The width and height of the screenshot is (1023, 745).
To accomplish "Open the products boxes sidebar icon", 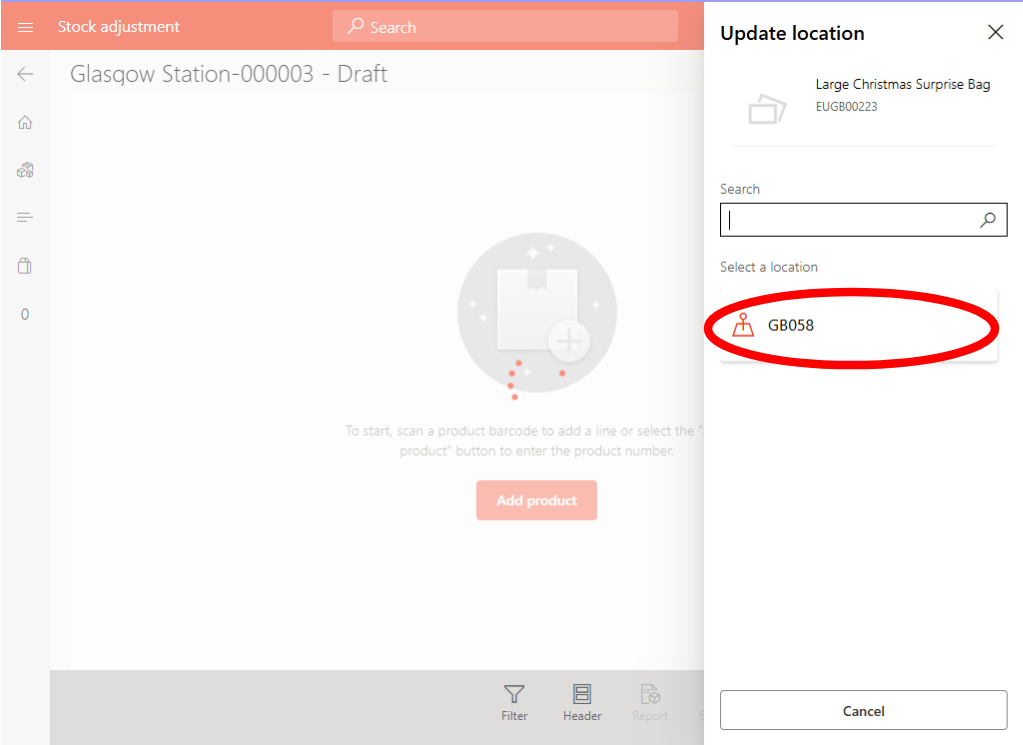I will (25, 170).
